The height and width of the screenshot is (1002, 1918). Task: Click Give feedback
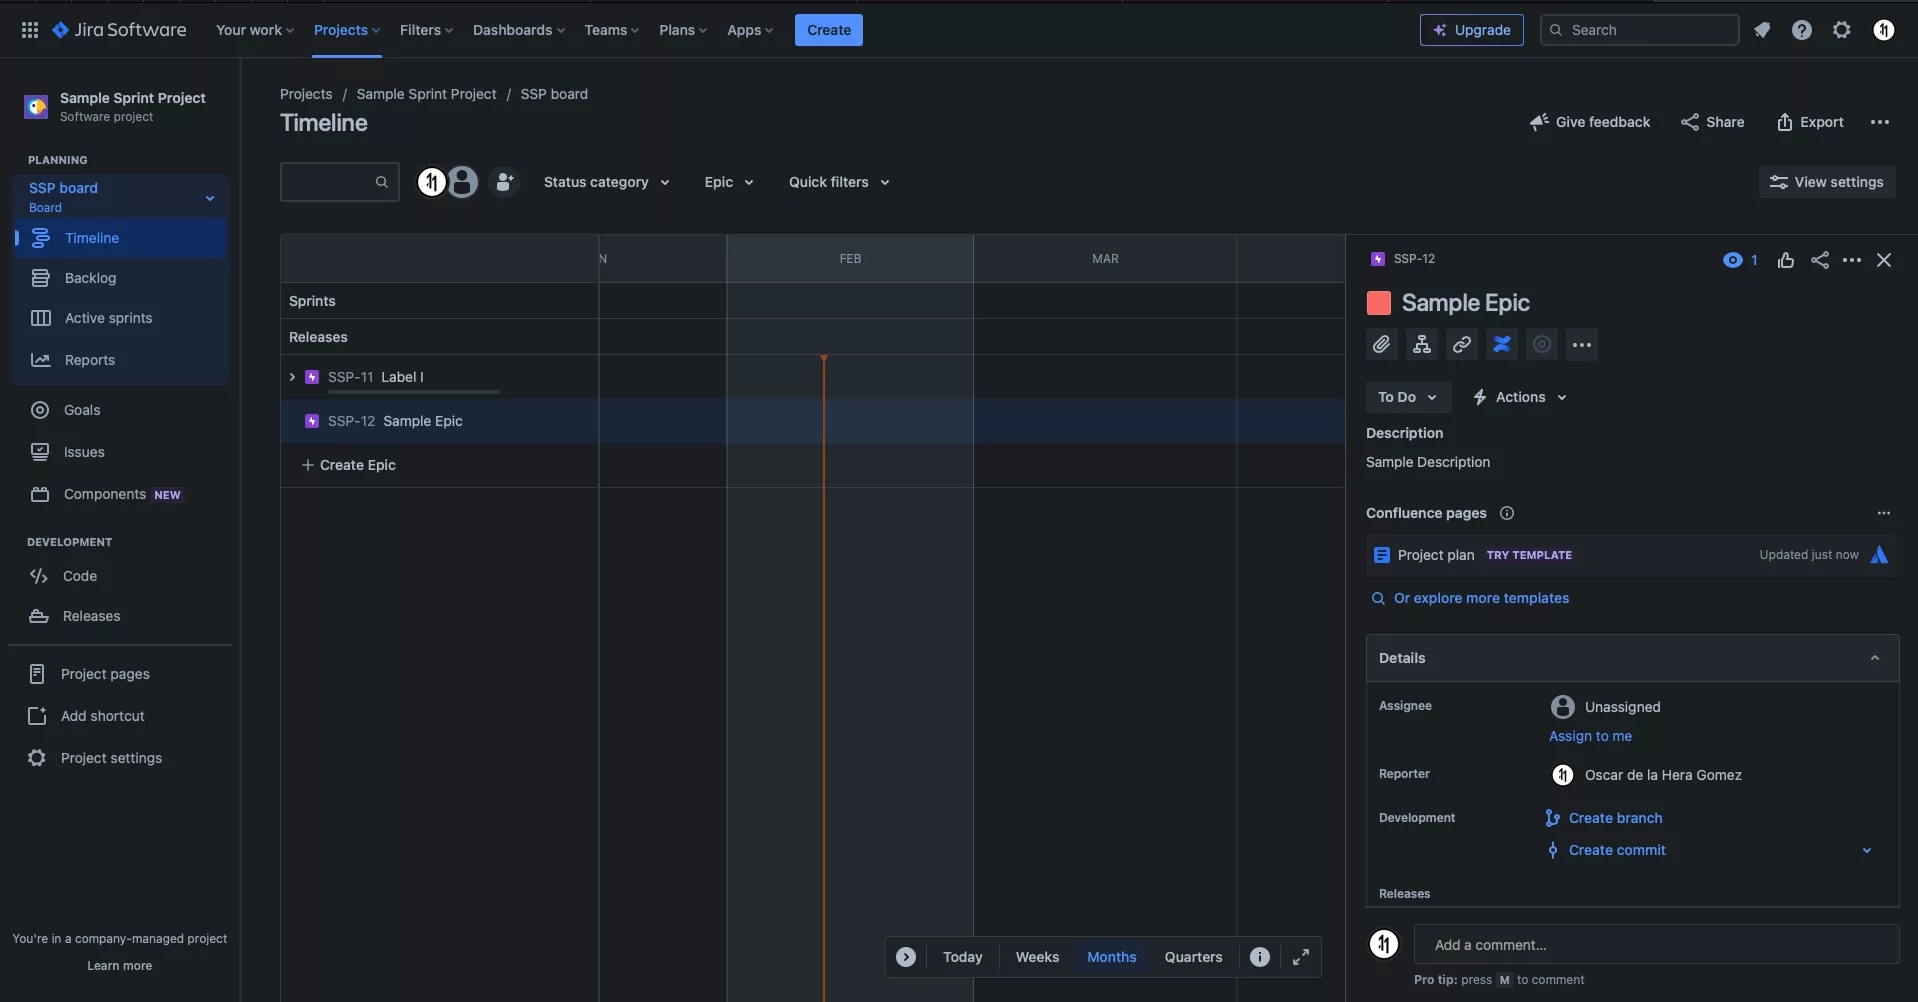pos(1590,122)
